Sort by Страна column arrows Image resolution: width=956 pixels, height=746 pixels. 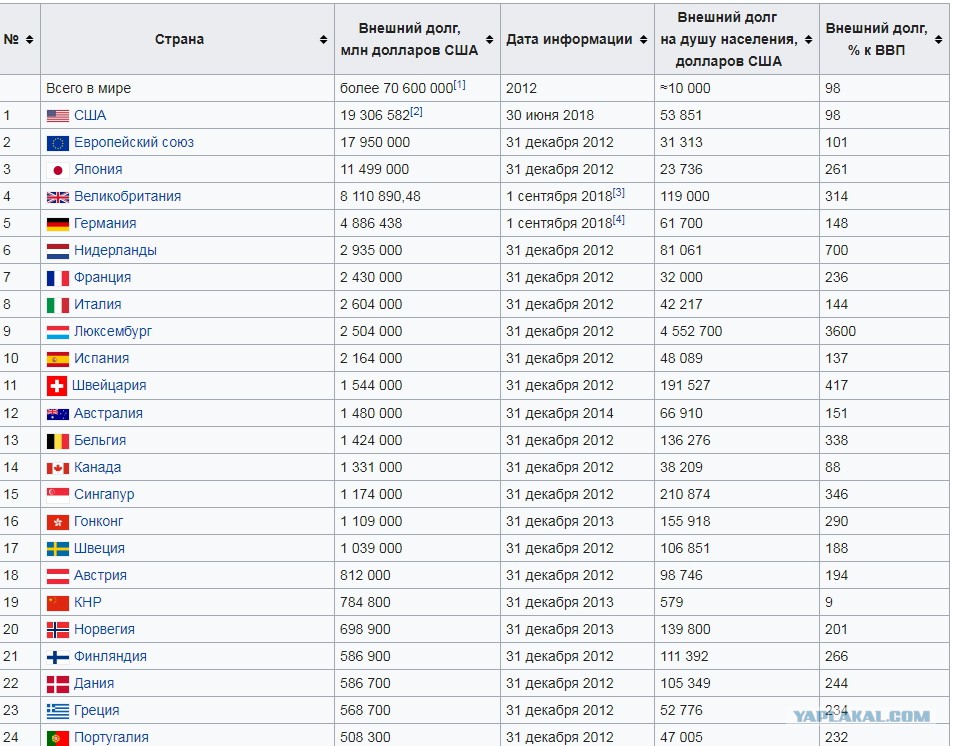click(323, 40)
